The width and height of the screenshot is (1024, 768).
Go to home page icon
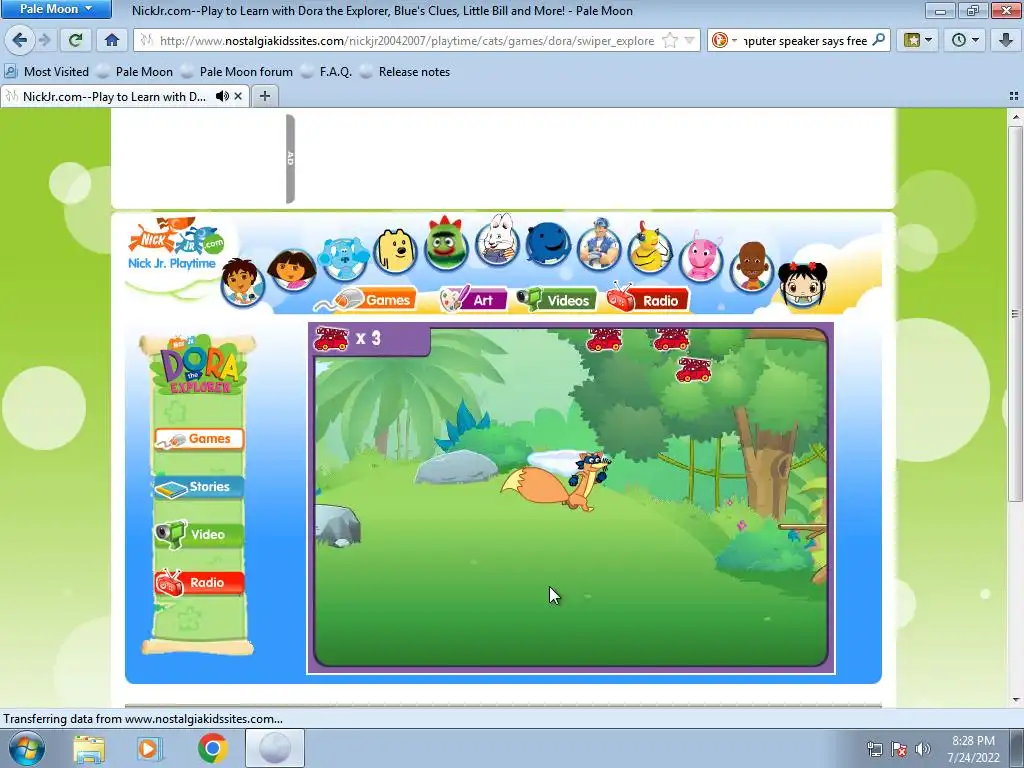click(x=112, y=40)
